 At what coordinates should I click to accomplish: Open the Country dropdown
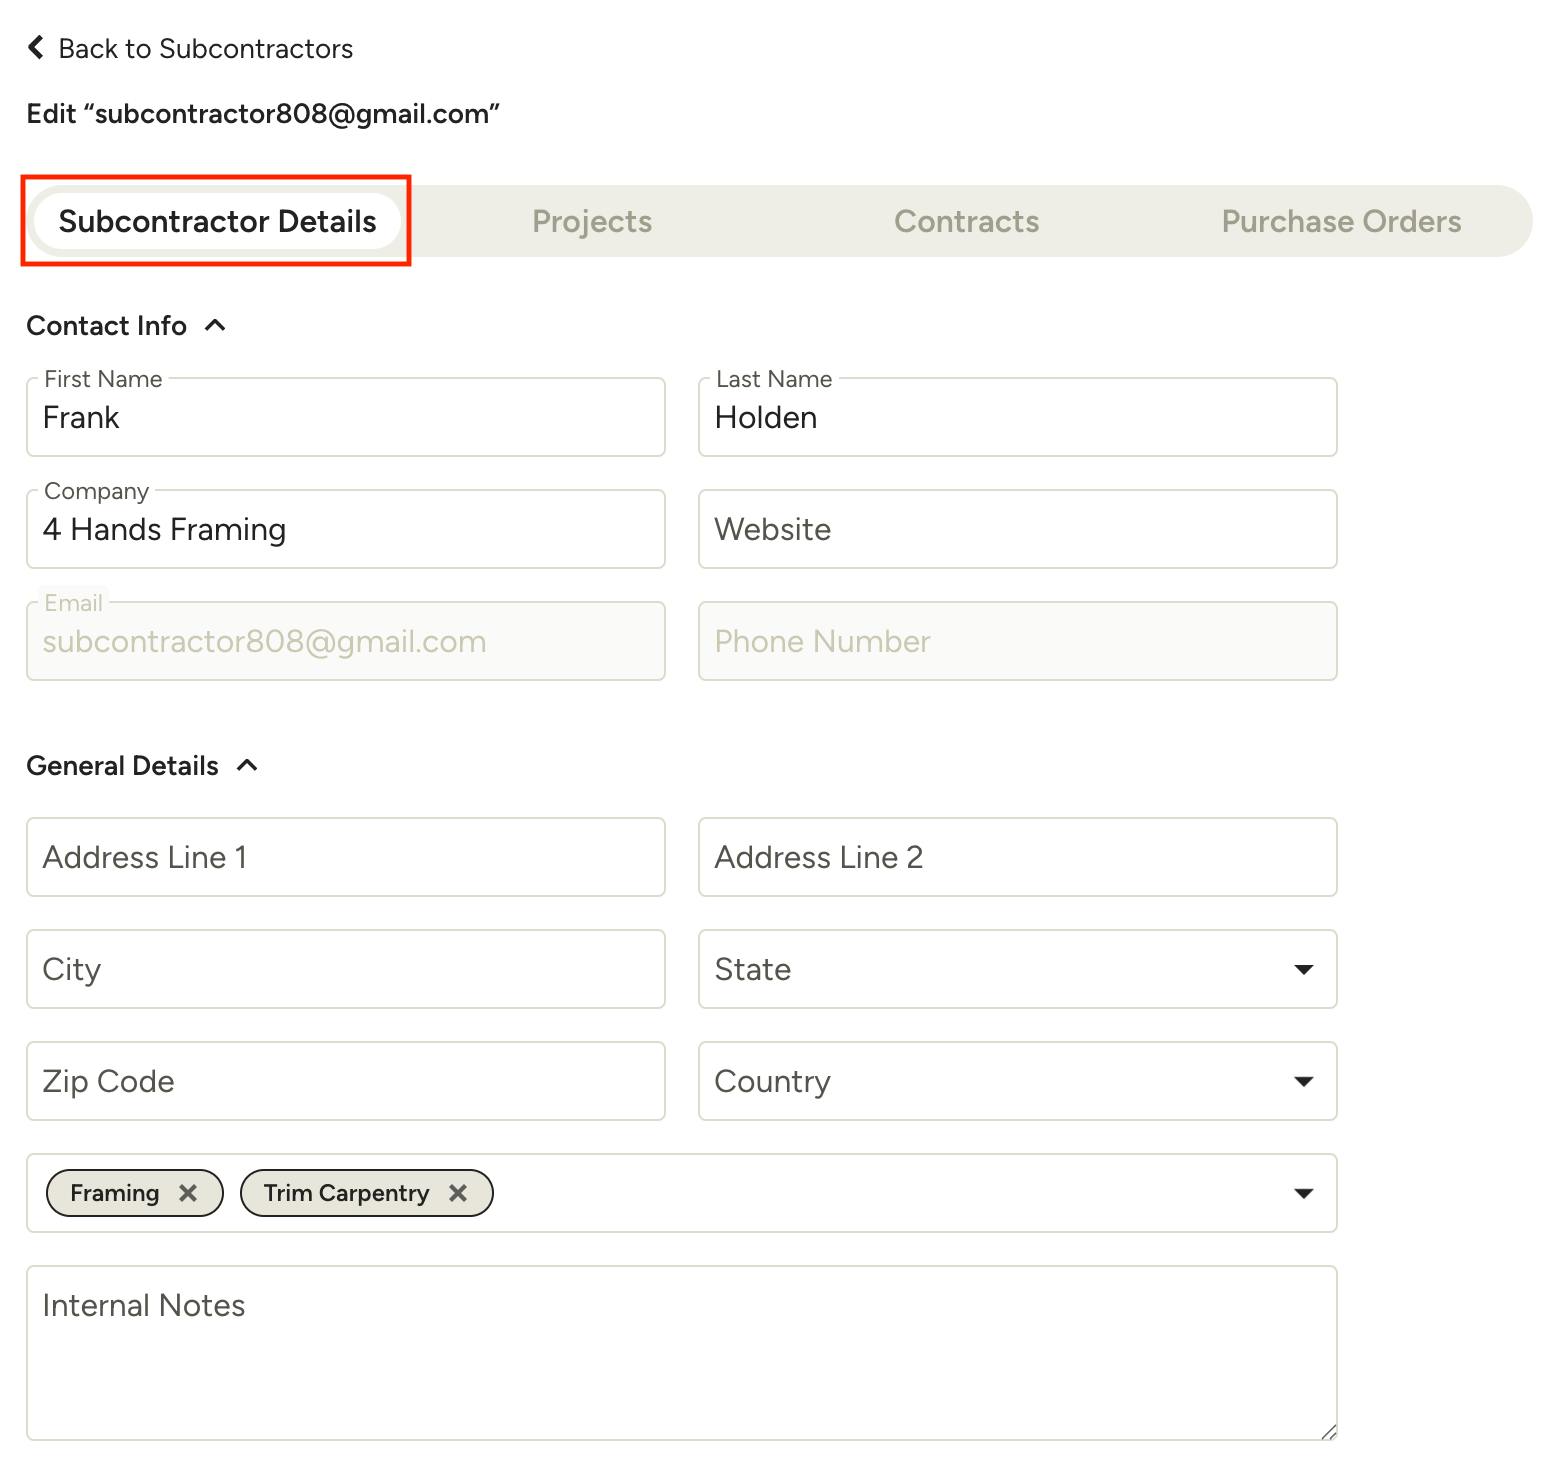[x=1302, y=1081]
